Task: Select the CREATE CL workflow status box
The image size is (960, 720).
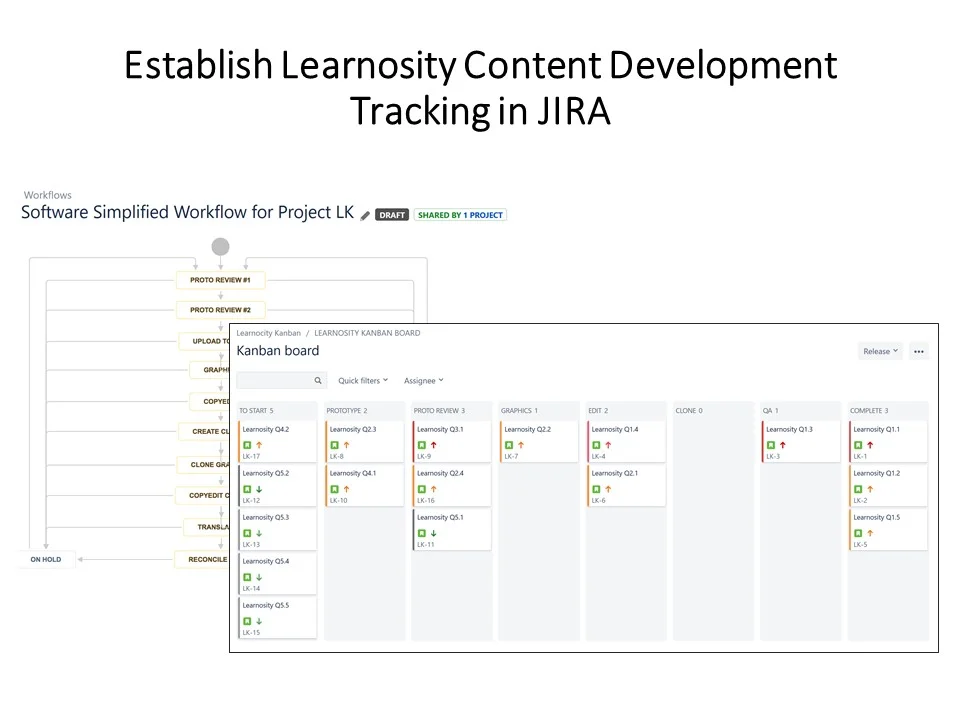Action: tap(204, 432)
